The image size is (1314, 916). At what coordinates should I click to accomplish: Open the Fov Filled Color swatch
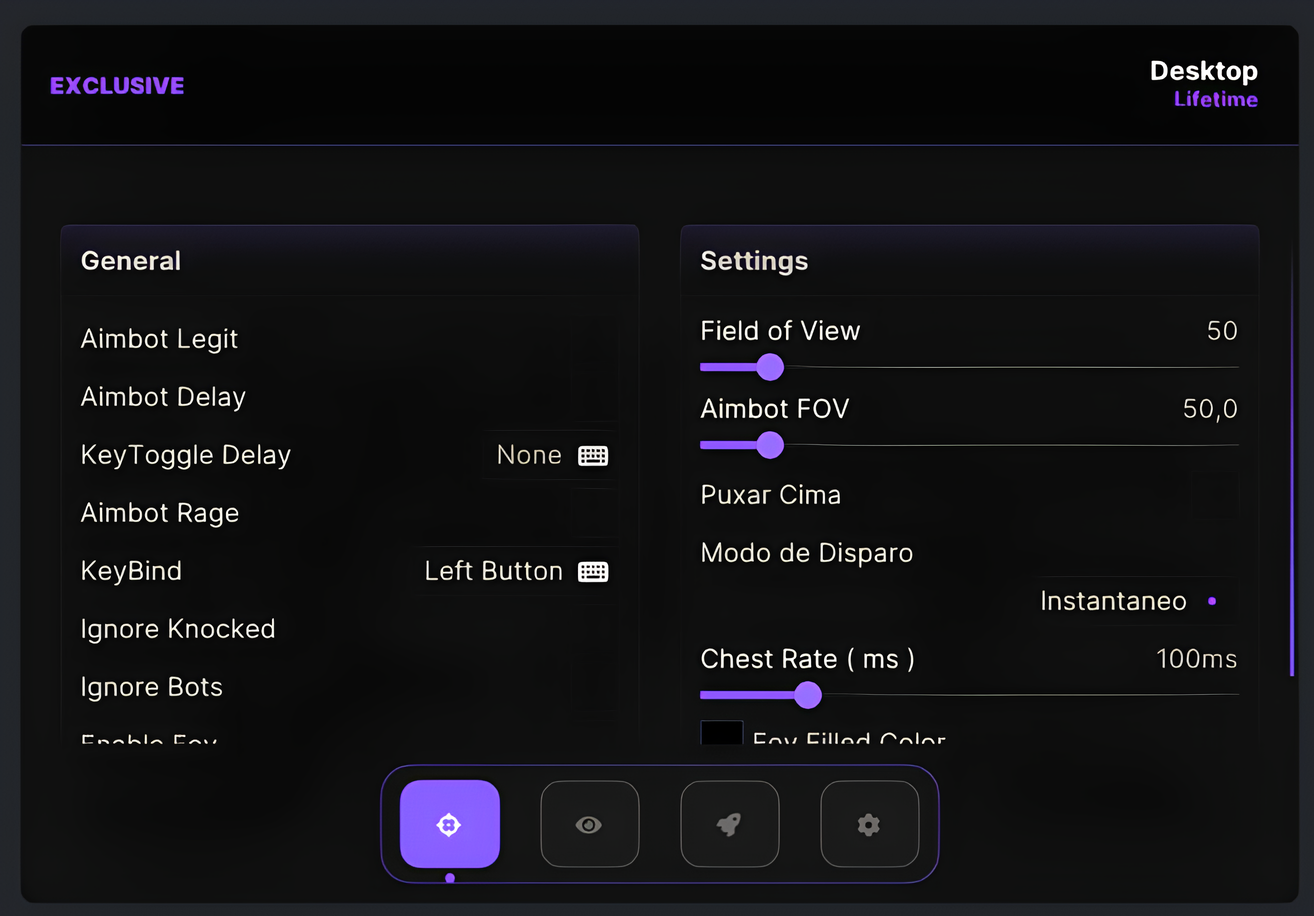click(x=721, y=733)
